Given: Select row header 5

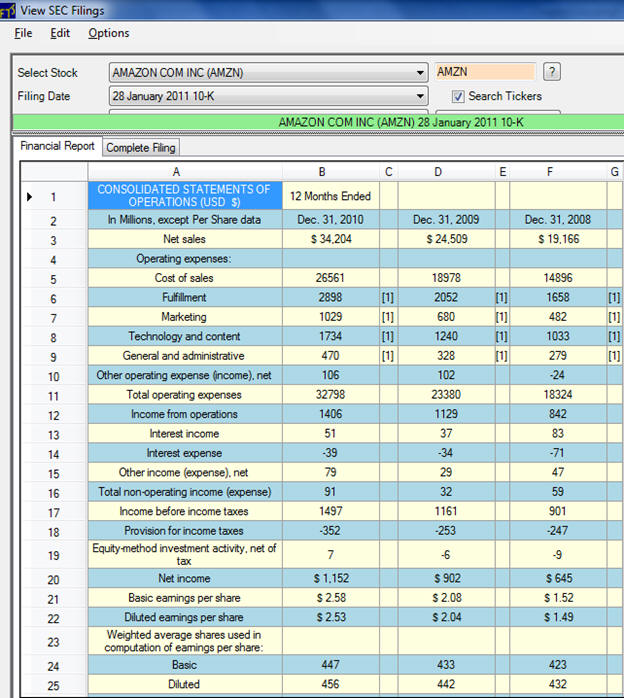Looking at the screenshot, I should click(x=53, y=280).
